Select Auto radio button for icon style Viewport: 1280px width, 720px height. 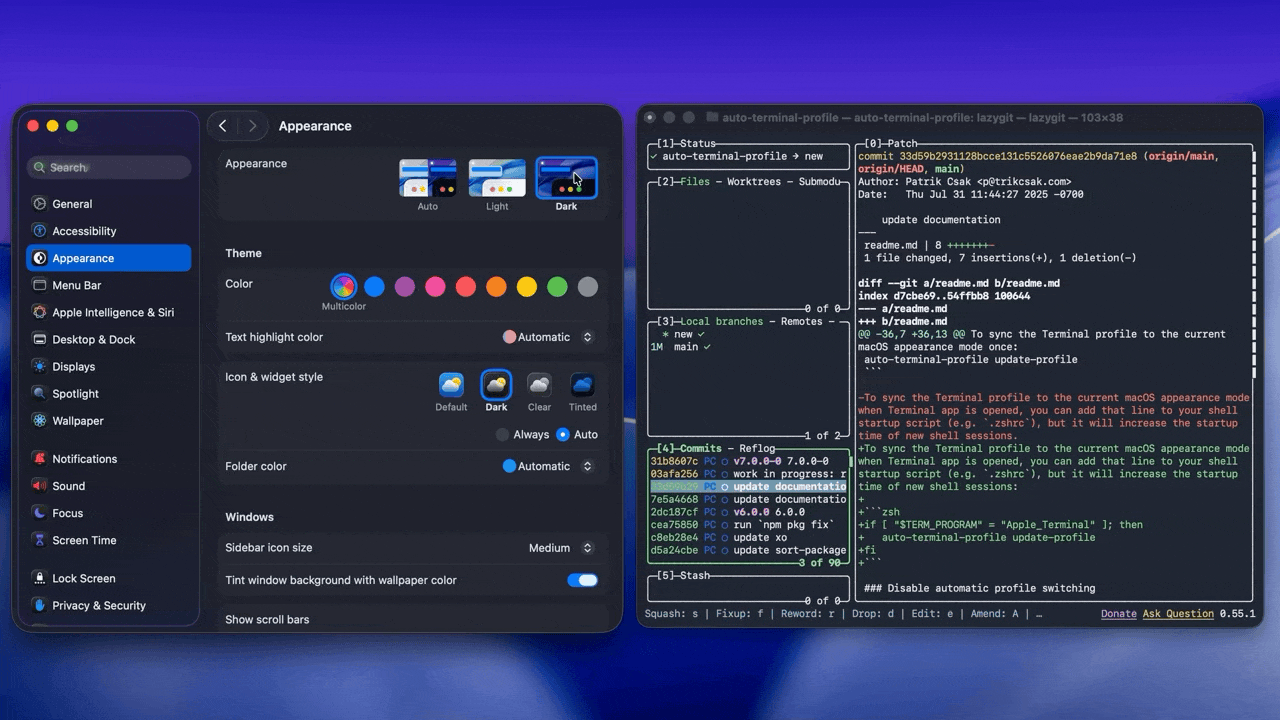[563, 435]
